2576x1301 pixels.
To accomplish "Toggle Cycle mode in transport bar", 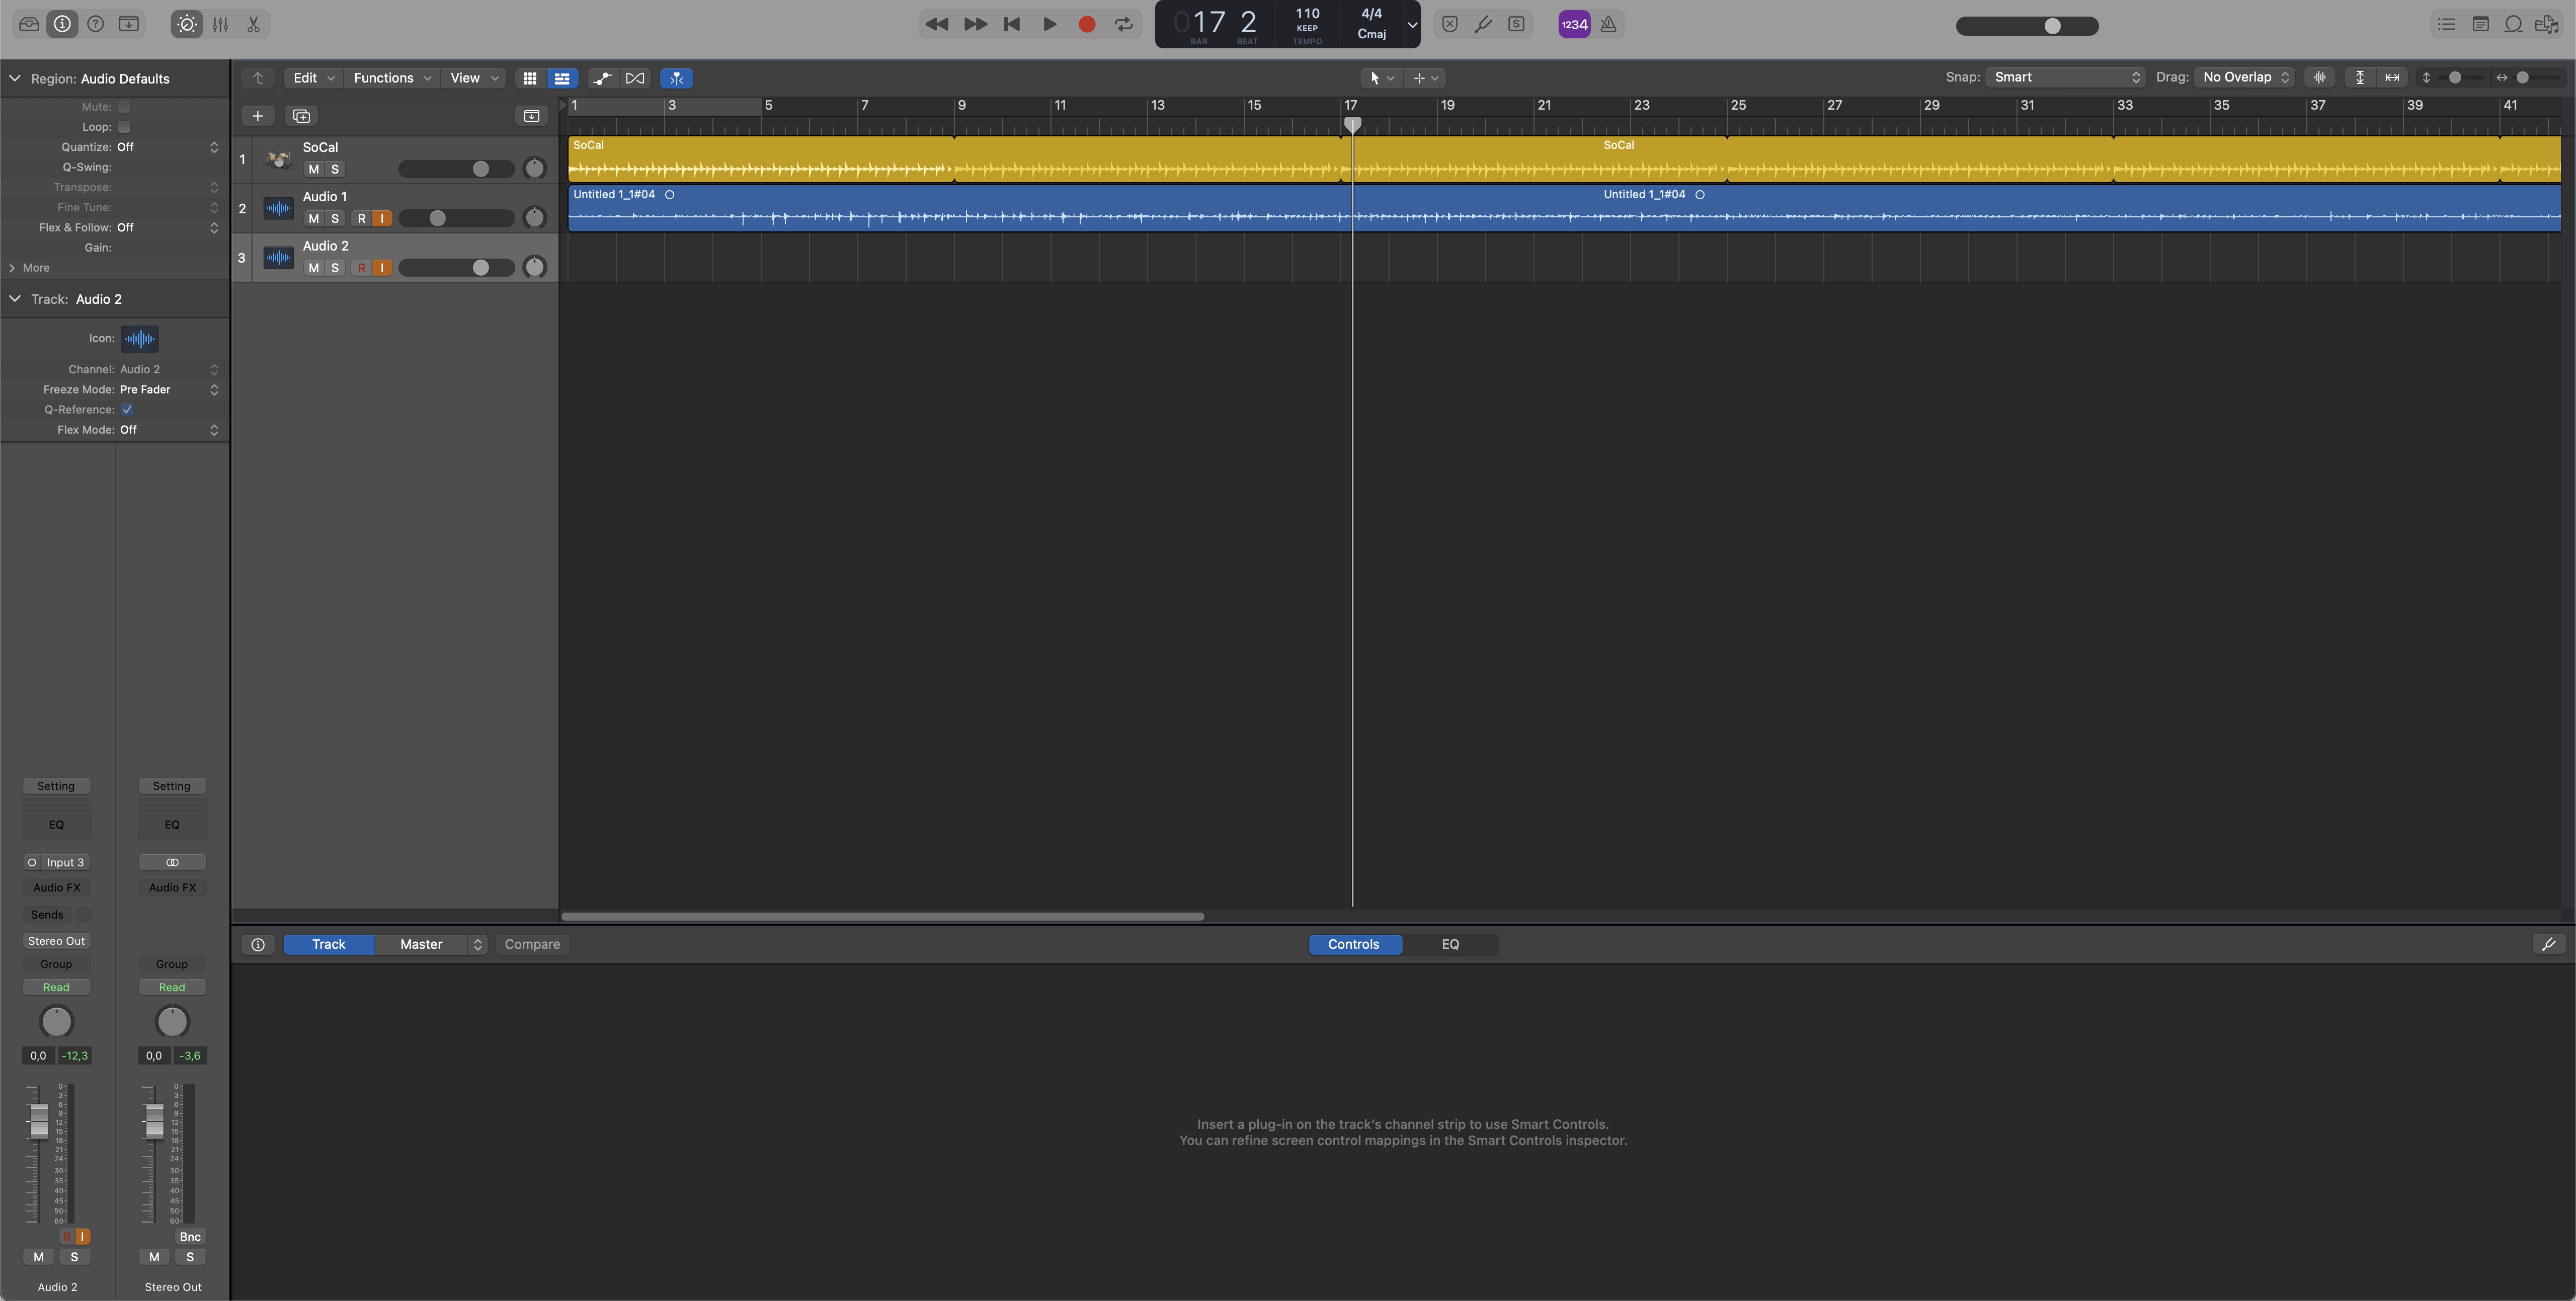I will (1124, 24).
